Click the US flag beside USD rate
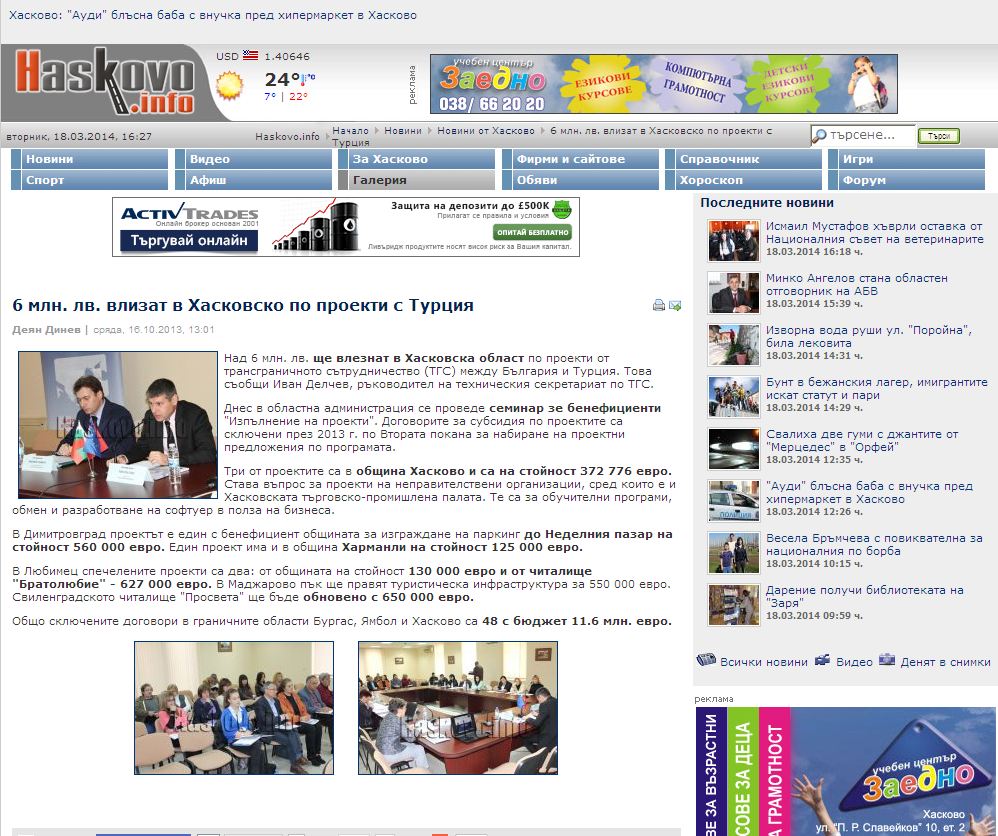Screen dimensions: 998x836 [x=249, y=56]
